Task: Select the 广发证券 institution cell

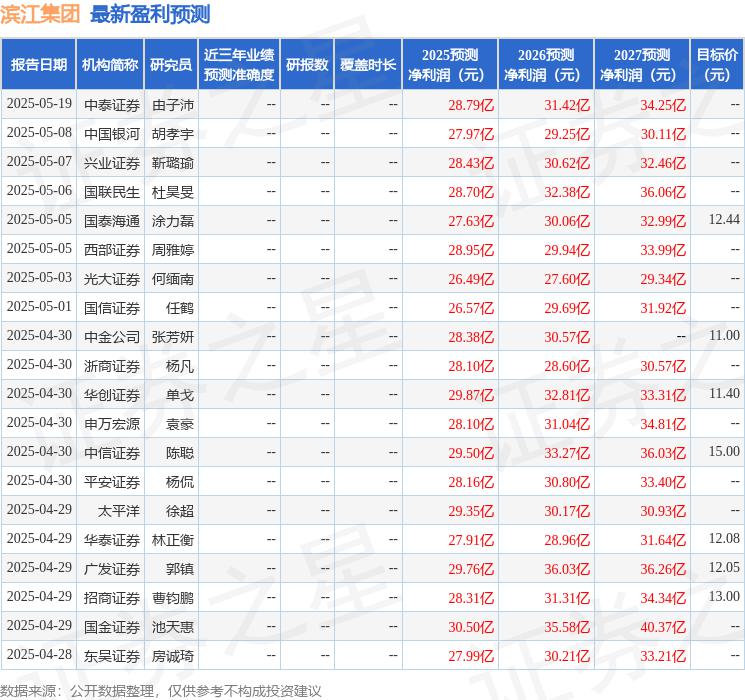Action: pyautogui.click(x=112, y=569)
